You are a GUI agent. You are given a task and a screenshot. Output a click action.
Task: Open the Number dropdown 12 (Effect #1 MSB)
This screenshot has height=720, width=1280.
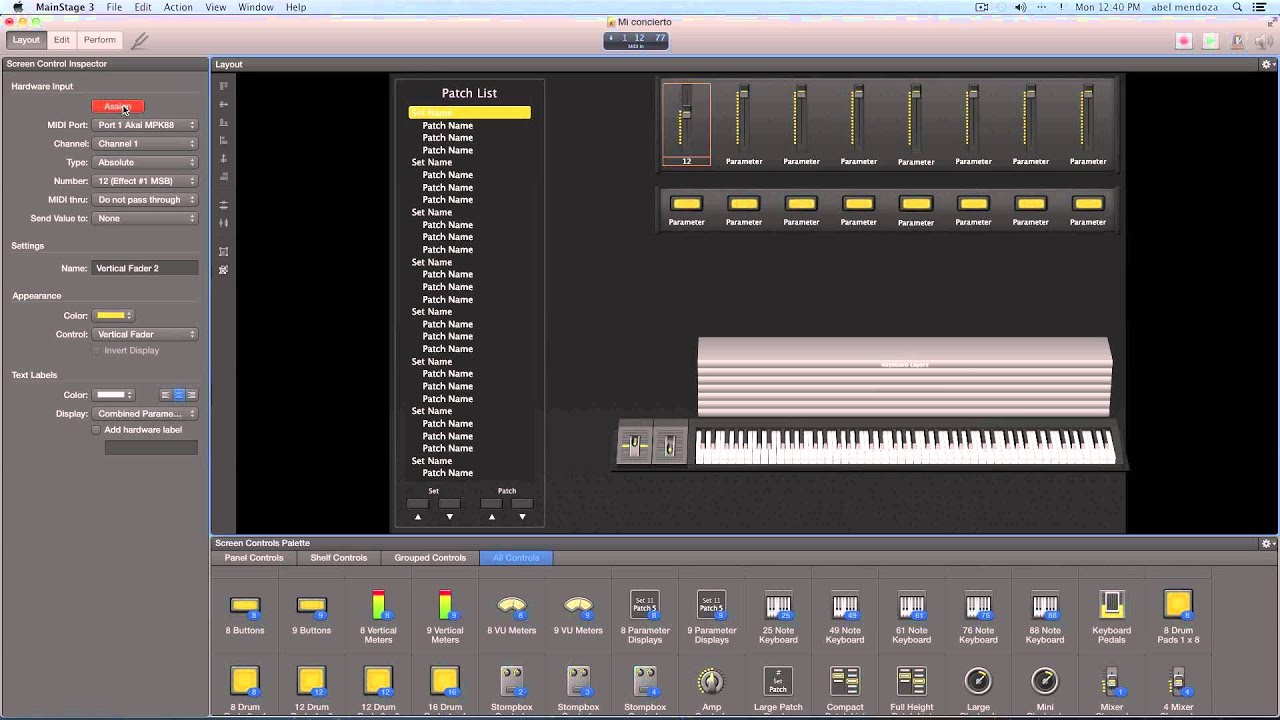pos(145,181)
